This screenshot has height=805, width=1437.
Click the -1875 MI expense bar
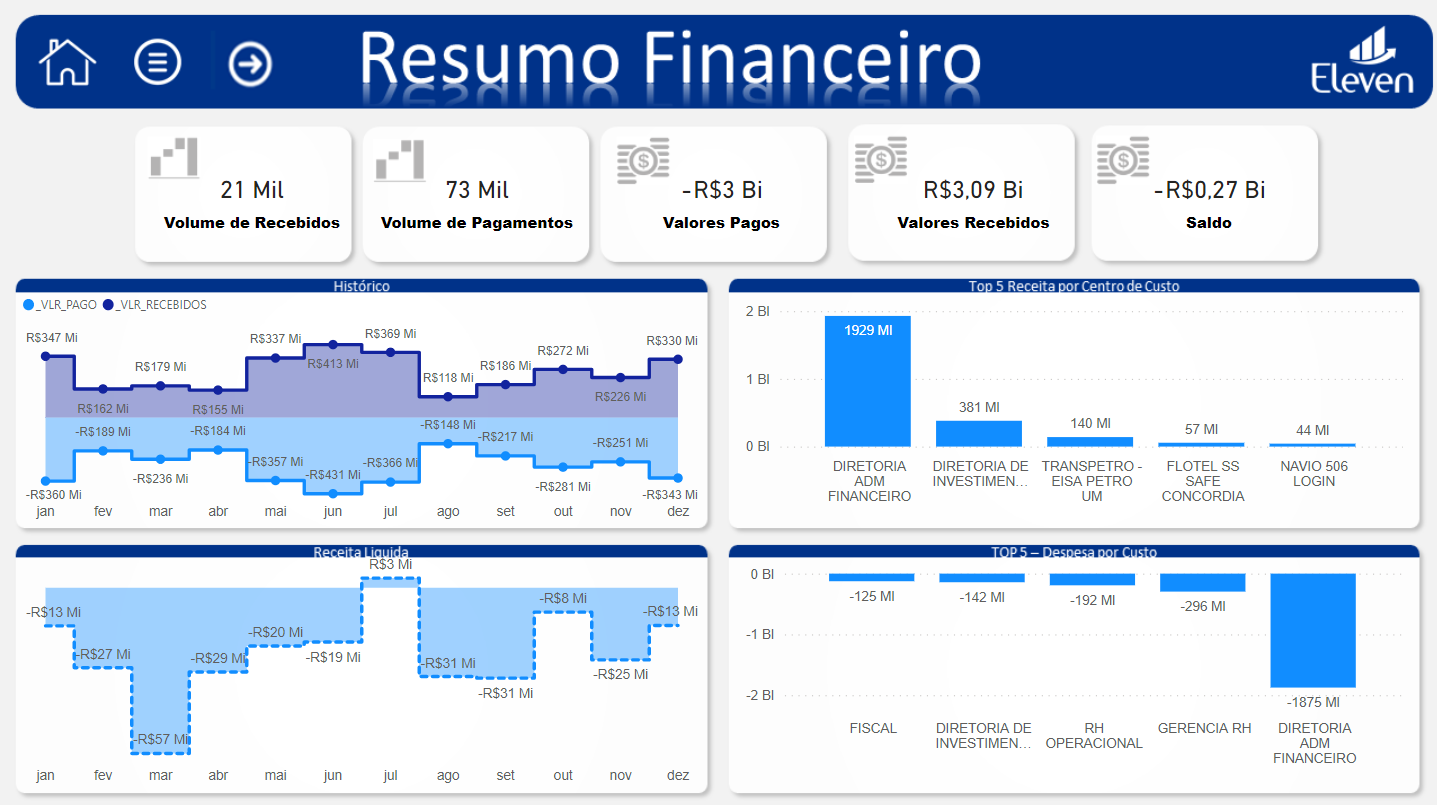pos(1312,630)
